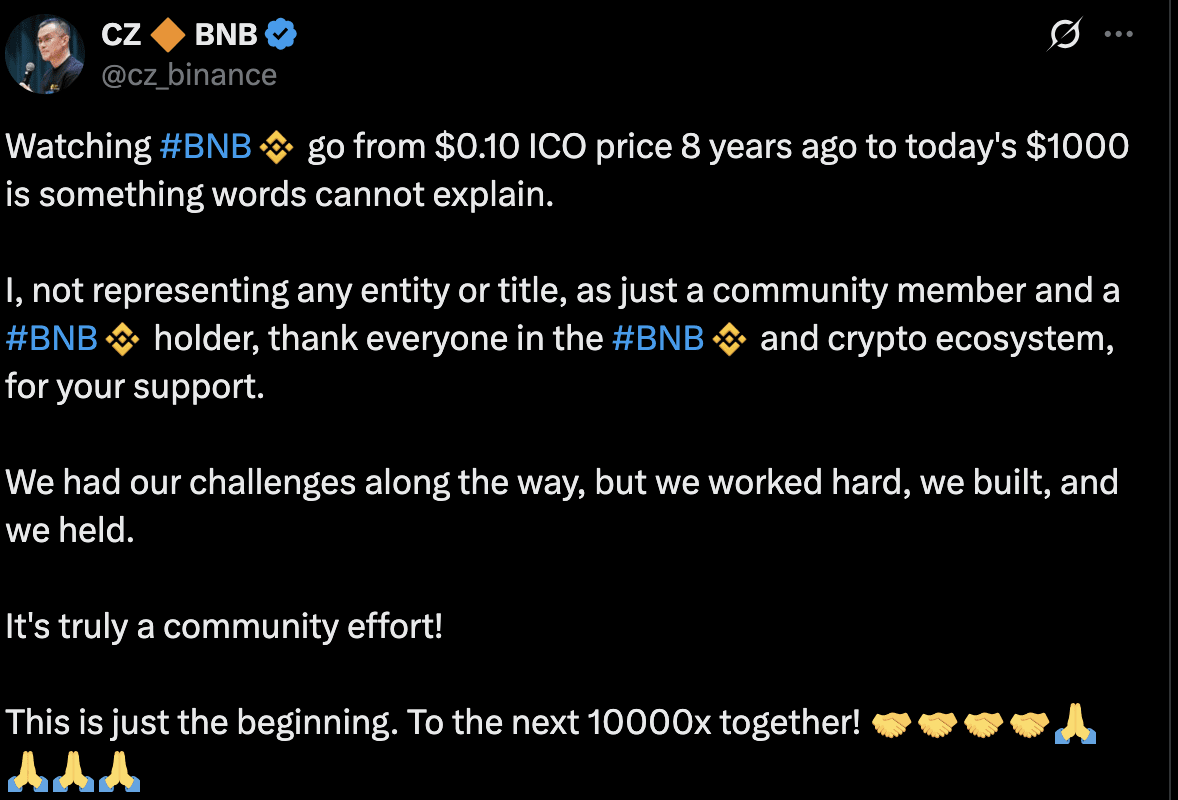Open #BNB hashtag before "and crypto ecosystem"
Image resolution: width=1178 pixels, height=800 pixels.
click(x=658, y=338)
